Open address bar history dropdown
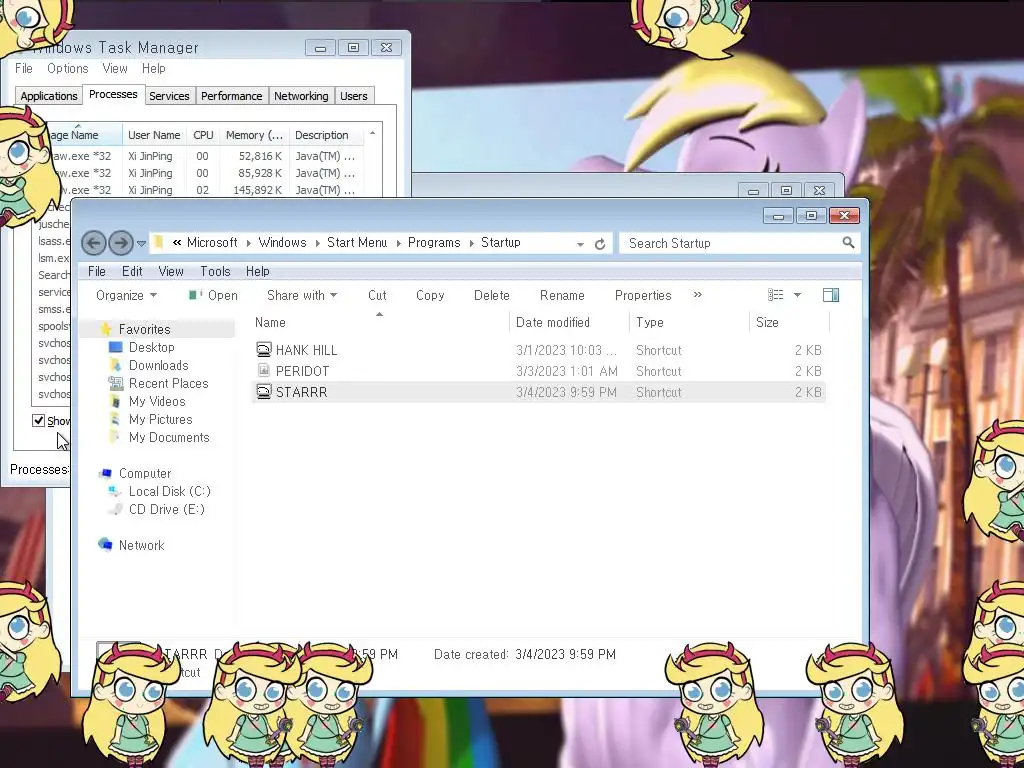The image size is (1024, 768). 580,244
